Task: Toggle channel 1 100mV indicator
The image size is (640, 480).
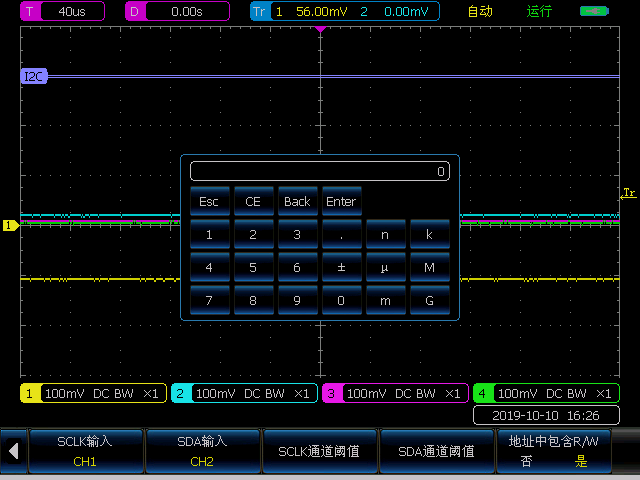Action: (x=92, y=394)
